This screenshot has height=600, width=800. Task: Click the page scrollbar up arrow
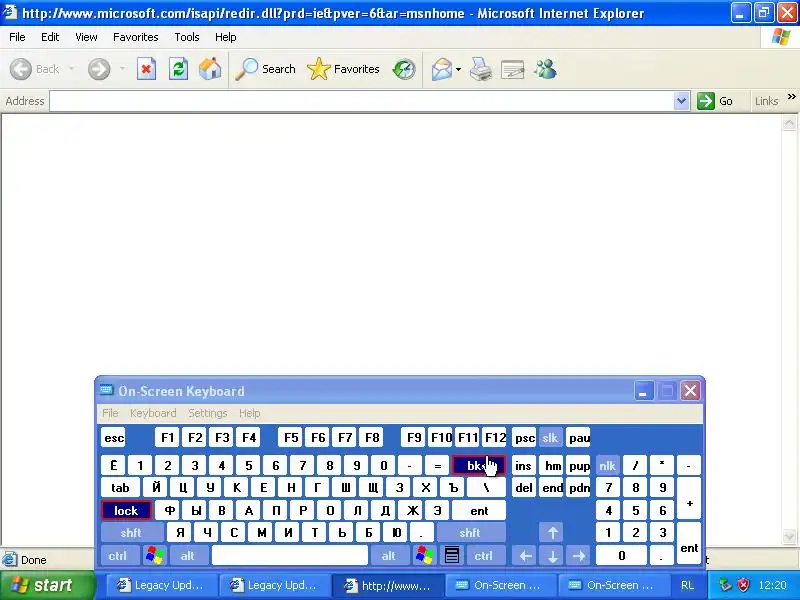click(789, 123)
